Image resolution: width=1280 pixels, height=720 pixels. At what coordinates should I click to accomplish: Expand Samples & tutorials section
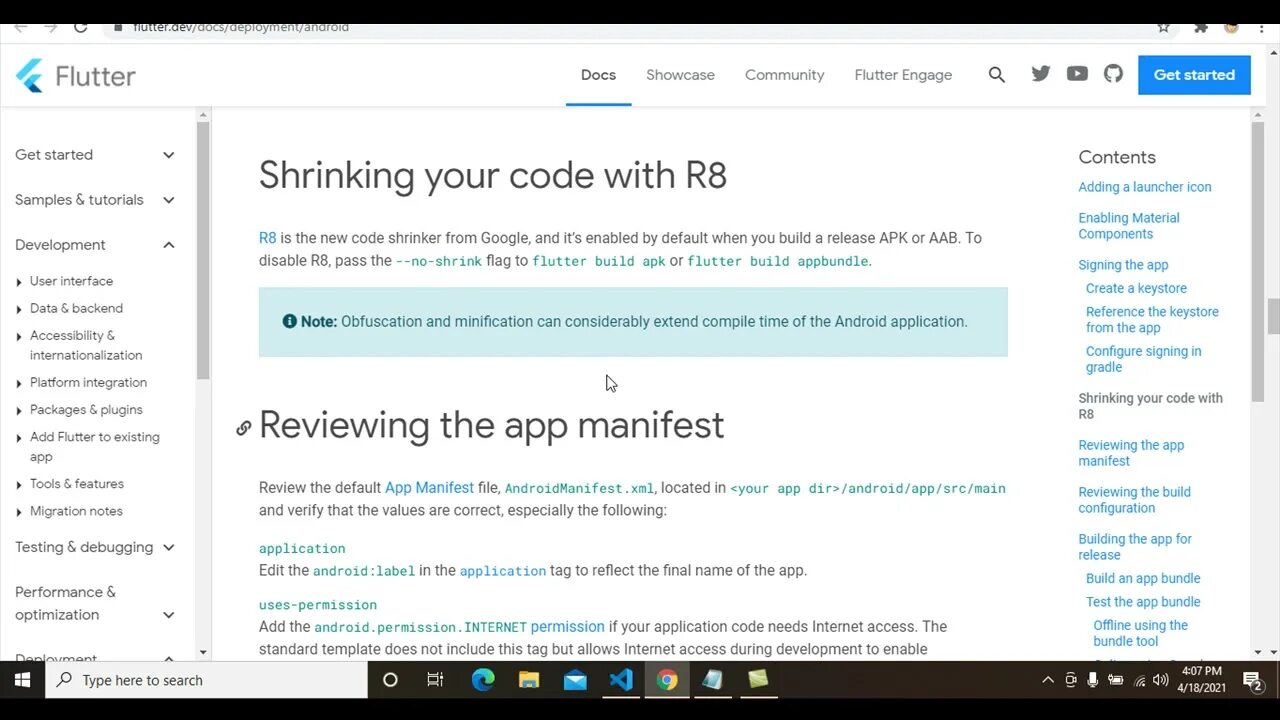95,200
